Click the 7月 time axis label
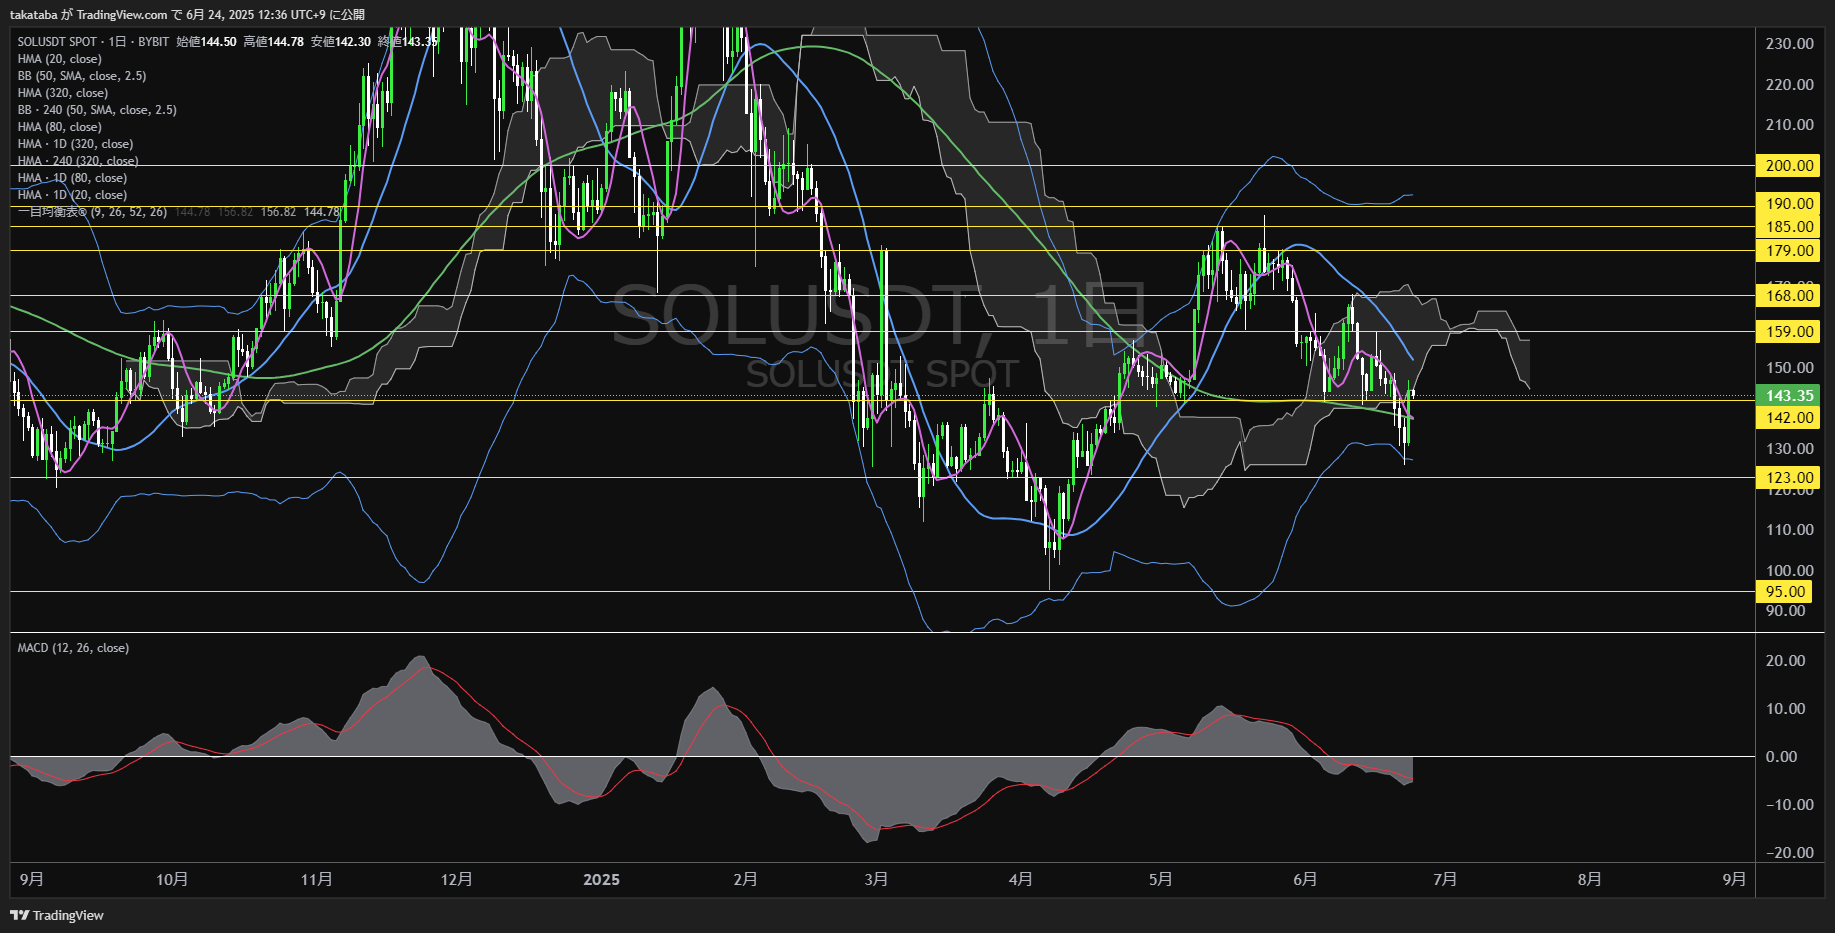 1444,879
